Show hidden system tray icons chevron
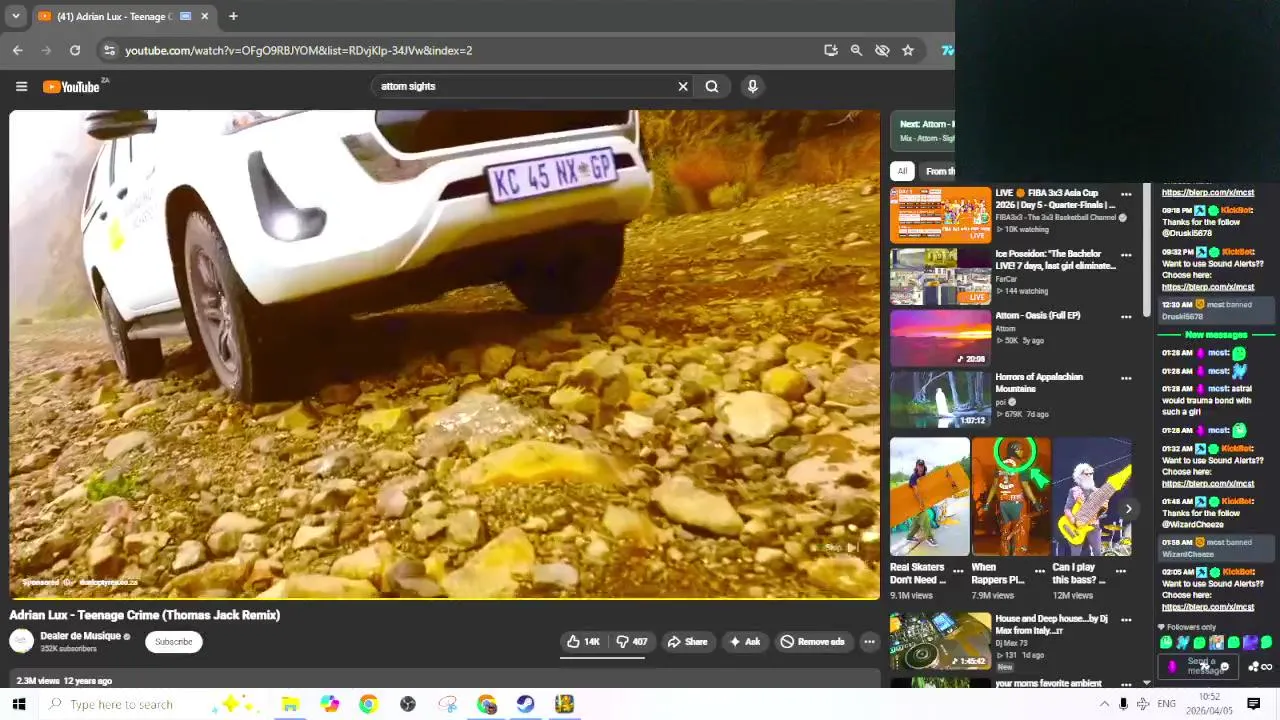 tap(1104, 704)
